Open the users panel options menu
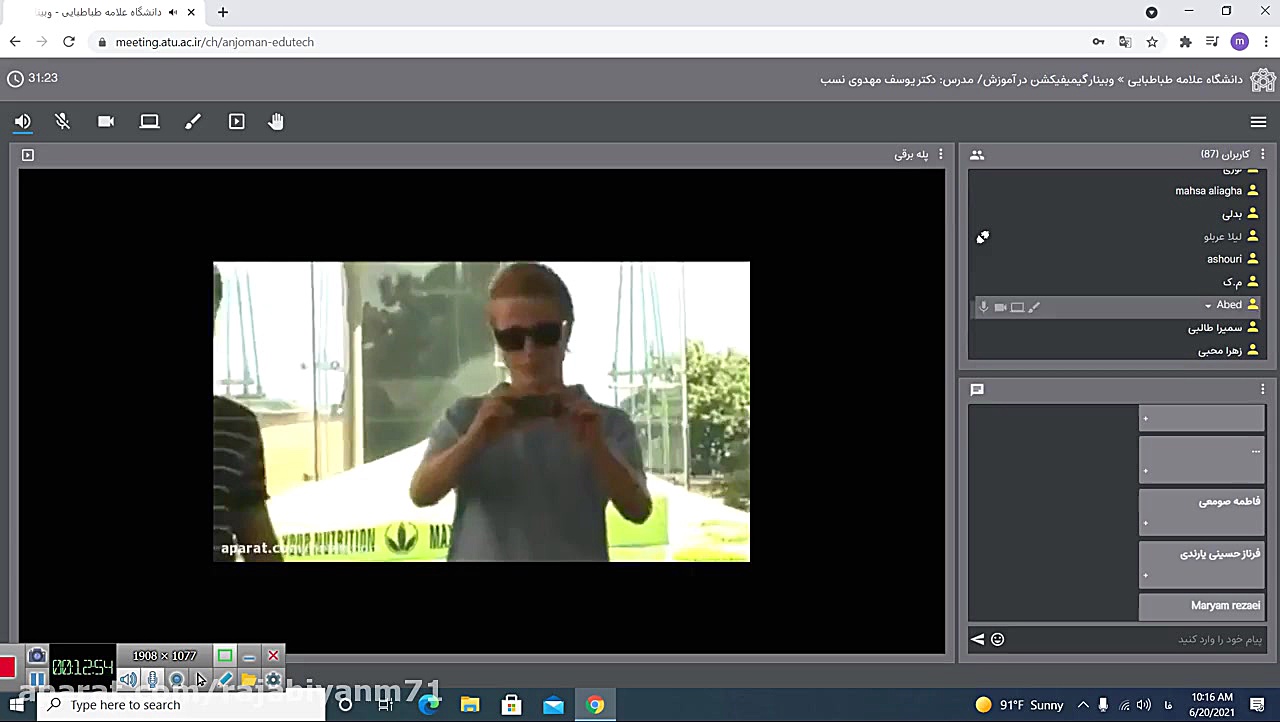This screenshot has width=1280, height=722. pyautogui.click(x=1262, y=155)
